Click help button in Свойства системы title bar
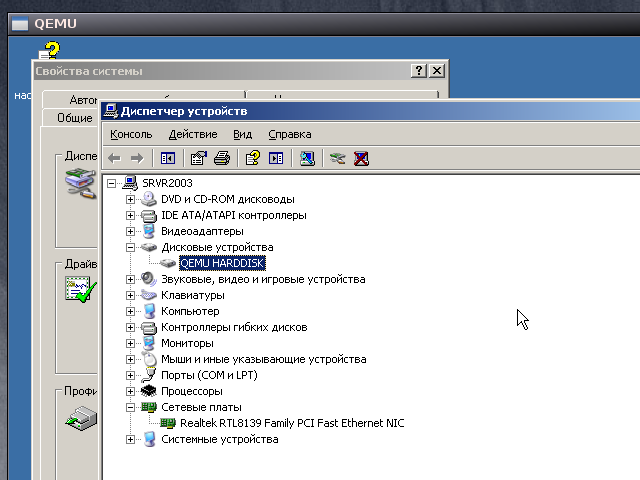The width and height of the screenshot is (640, 480). tap(419, 71)
